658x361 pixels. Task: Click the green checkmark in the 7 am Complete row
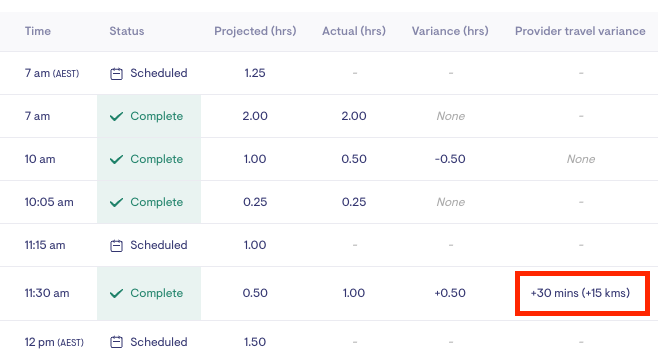(x=116, y=116)
